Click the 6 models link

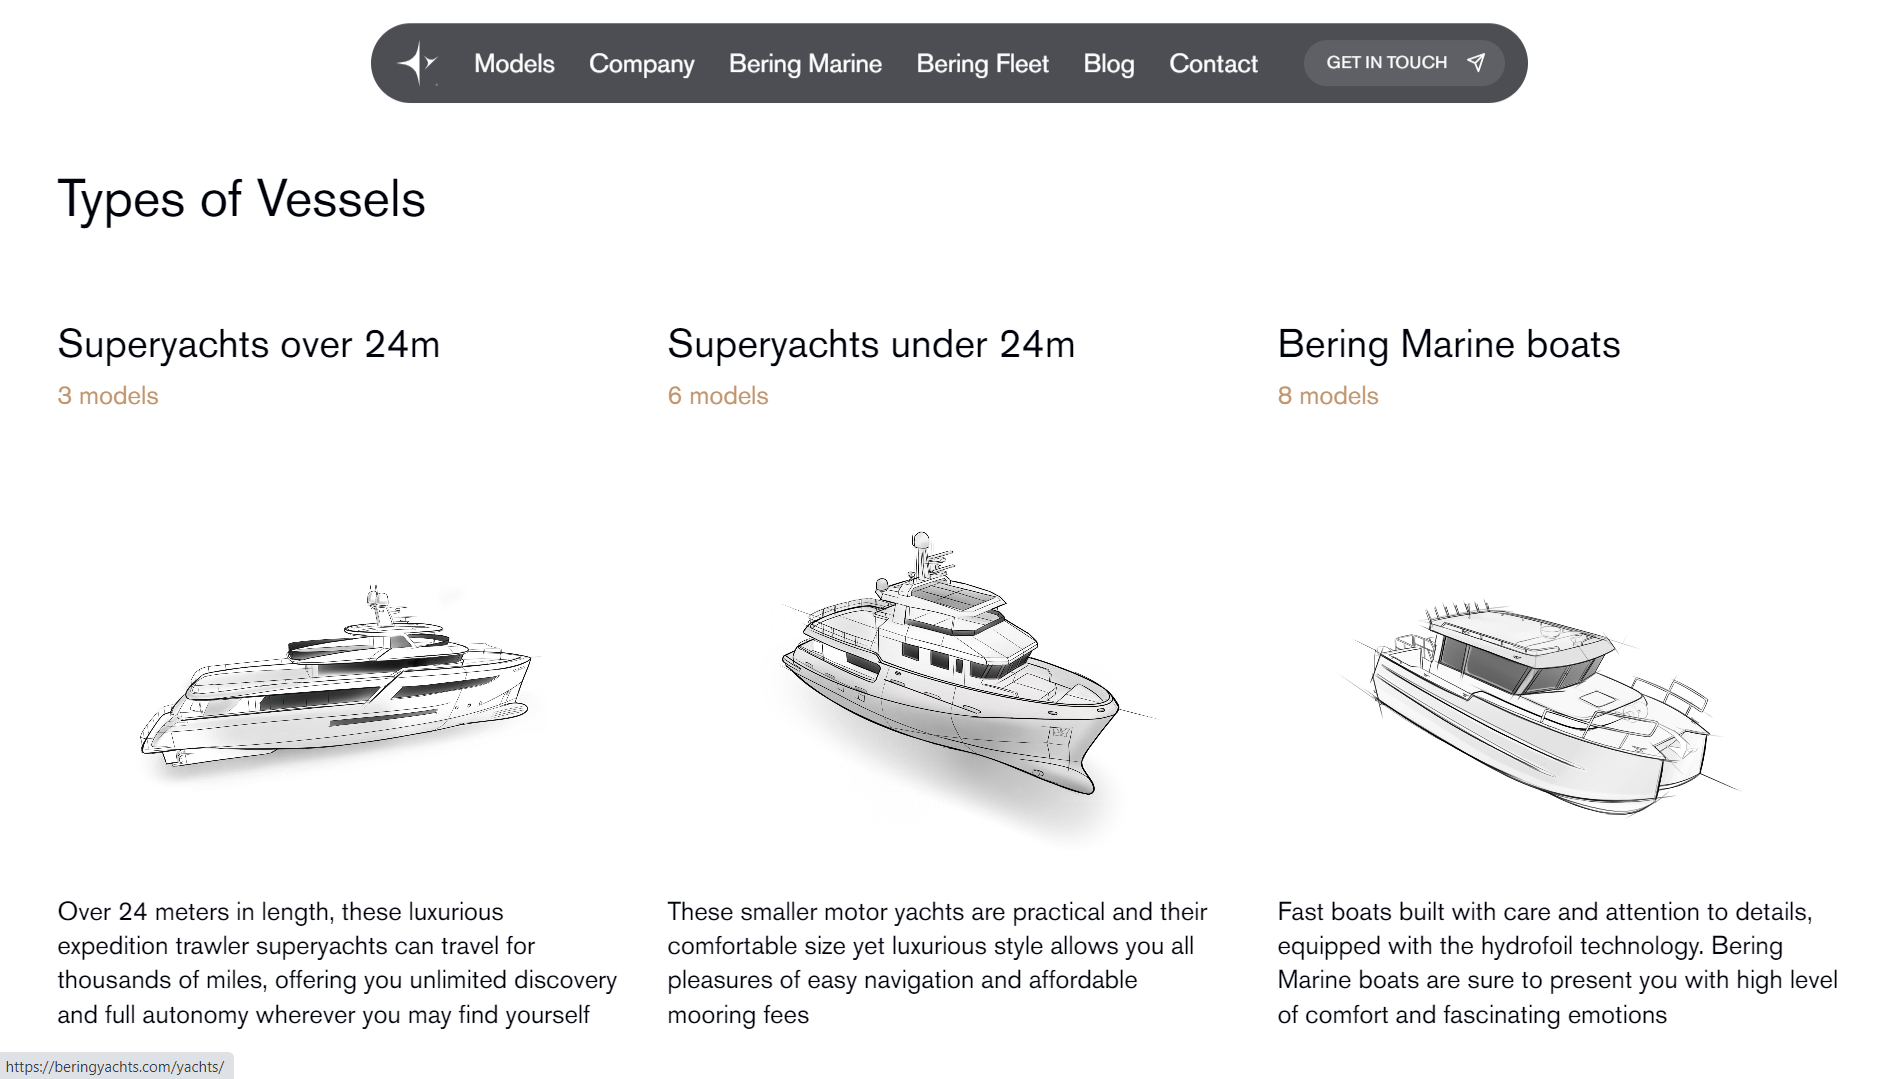coord(718,396)
